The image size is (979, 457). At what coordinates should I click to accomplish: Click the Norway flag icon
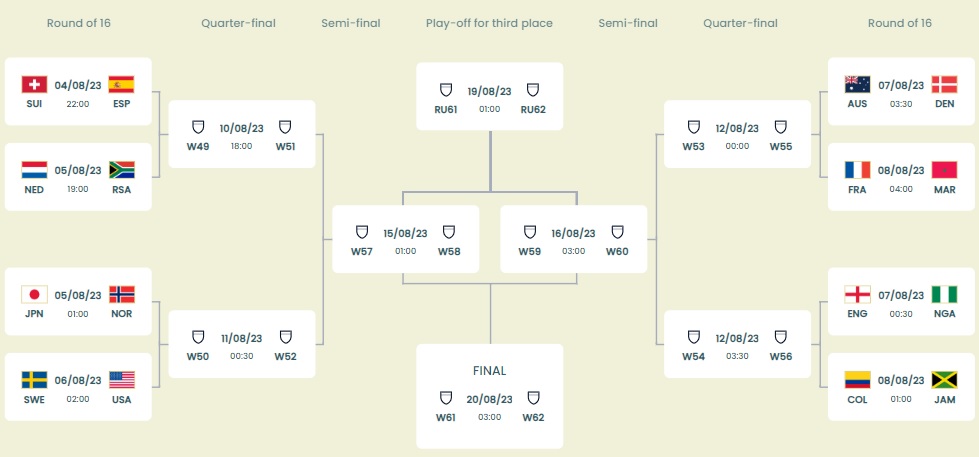pyautogui.click(x=121, y=294)
